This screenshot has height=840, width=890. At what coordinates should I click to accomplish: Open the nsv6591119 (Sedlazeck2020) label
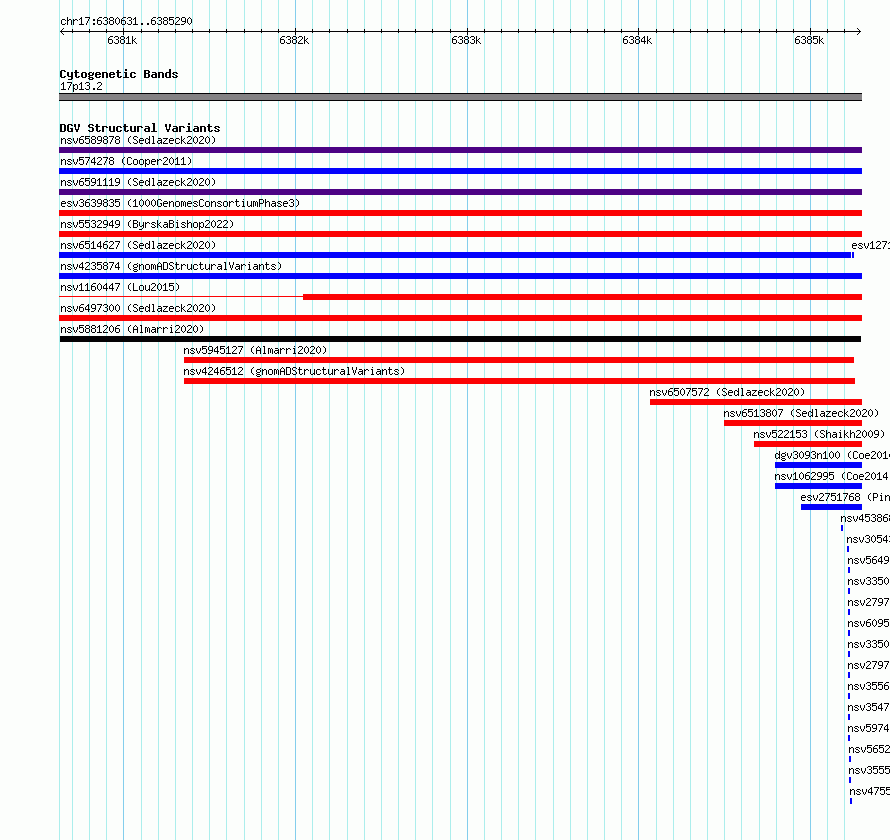pos(138,182)
